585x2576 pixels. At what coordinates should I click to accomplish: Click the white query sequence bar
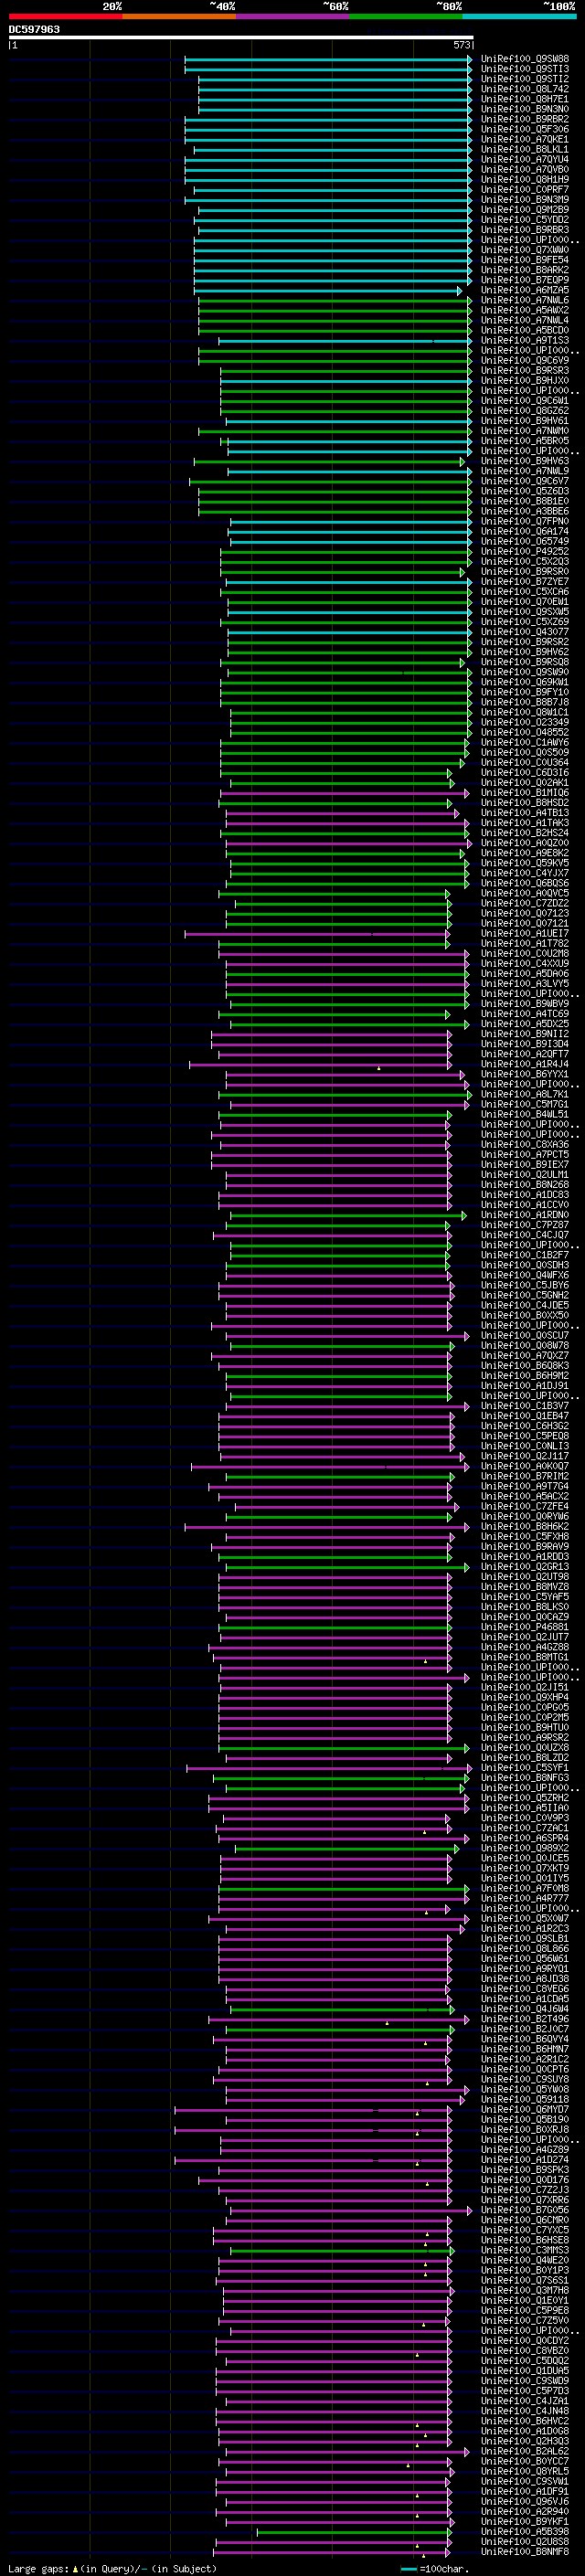point(241,37)
